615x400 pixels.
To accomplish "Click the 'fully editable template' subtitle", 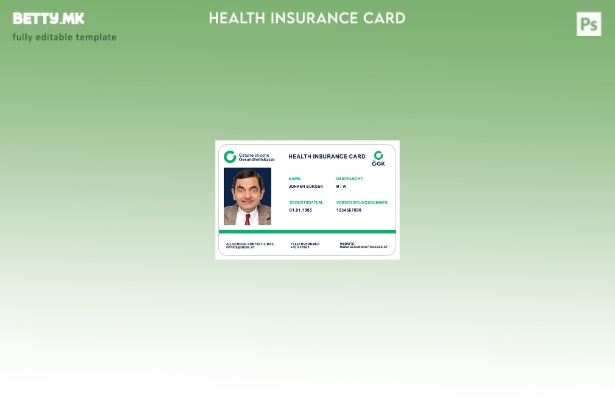I will pyautogui.click(x=64, y=37).
